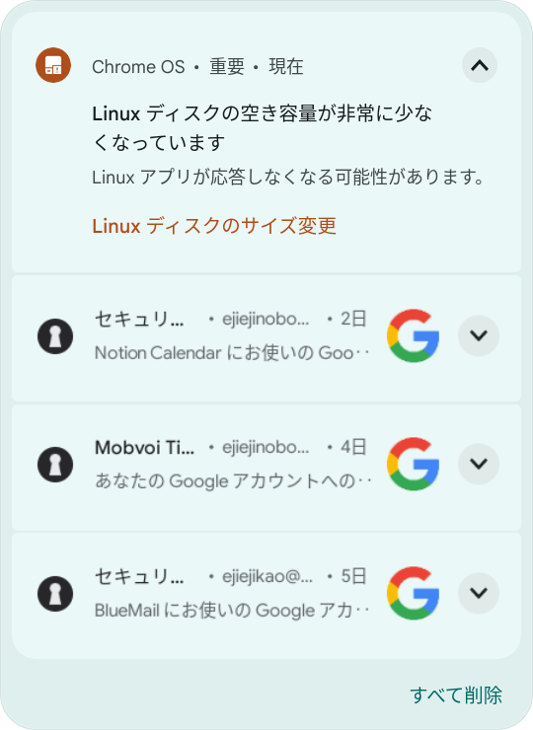Viewport: 533px width, 730px height.
Task: Collapse the Chrome OS notification with the up chevron
Action: coord(479,65)
